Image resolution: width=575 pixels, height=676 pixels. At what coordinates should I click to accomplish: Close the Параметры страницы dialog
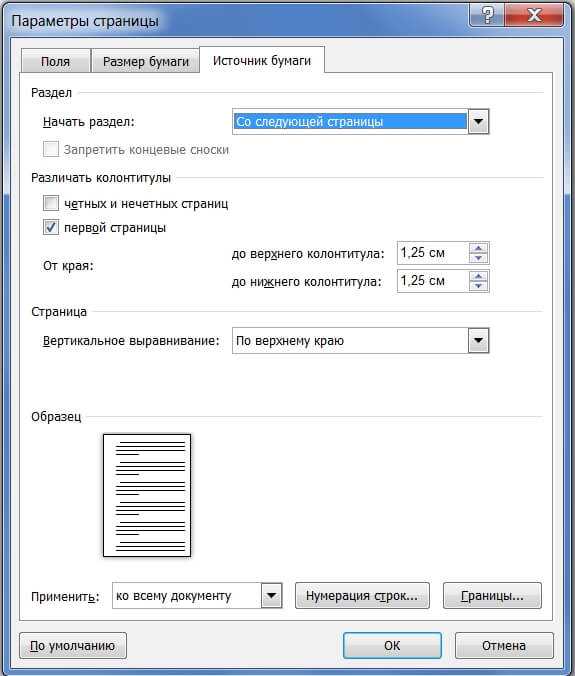(x=534, y=16)
